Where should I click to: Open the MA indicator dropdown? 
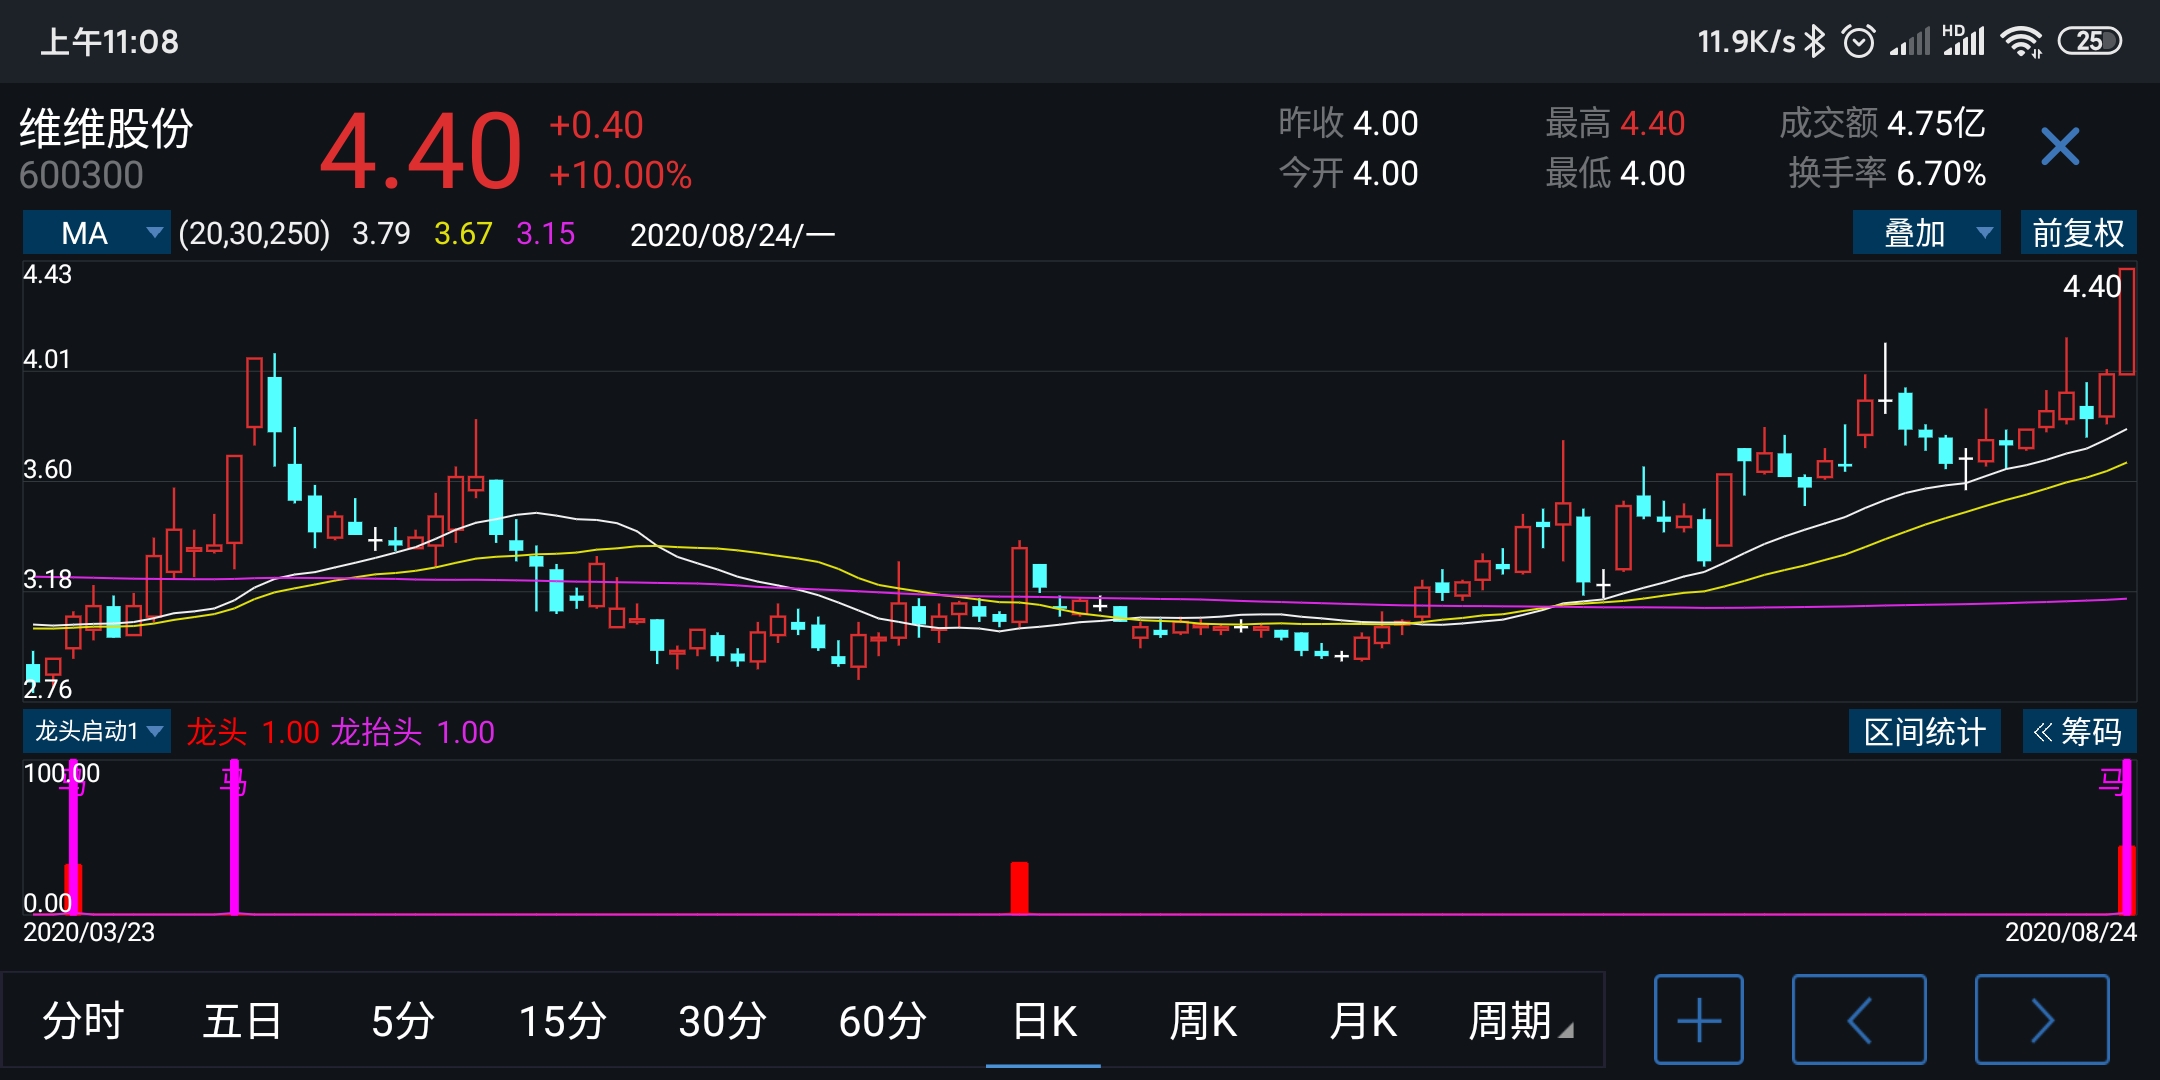97,233
